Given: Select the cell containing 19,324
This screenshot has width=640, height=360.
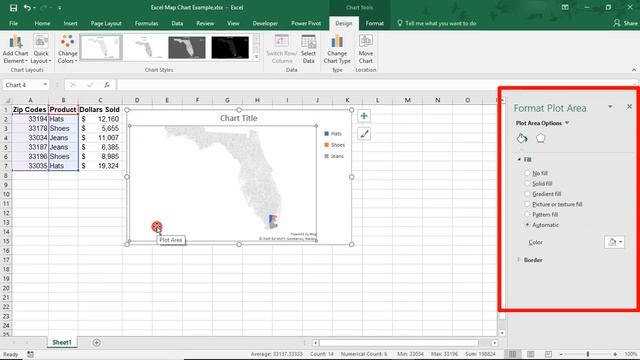Looking at the screenshot, I should (100, 166).
